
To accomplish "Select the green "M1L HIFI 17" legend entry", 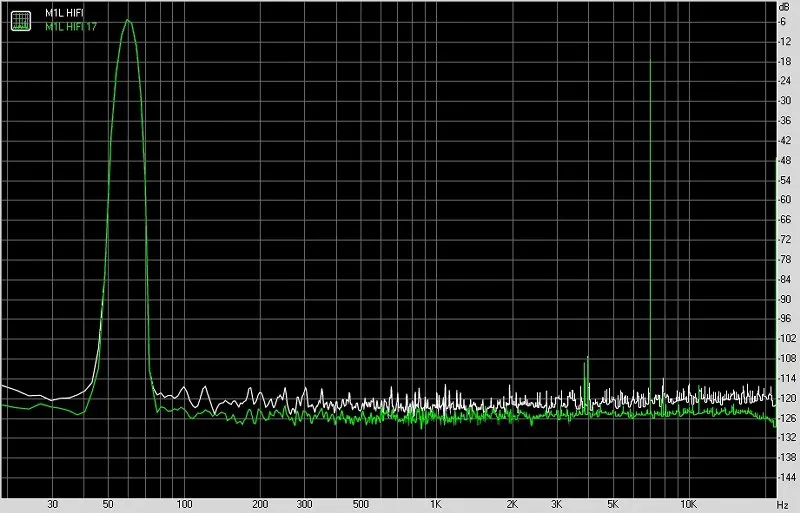I will point(71,27).
